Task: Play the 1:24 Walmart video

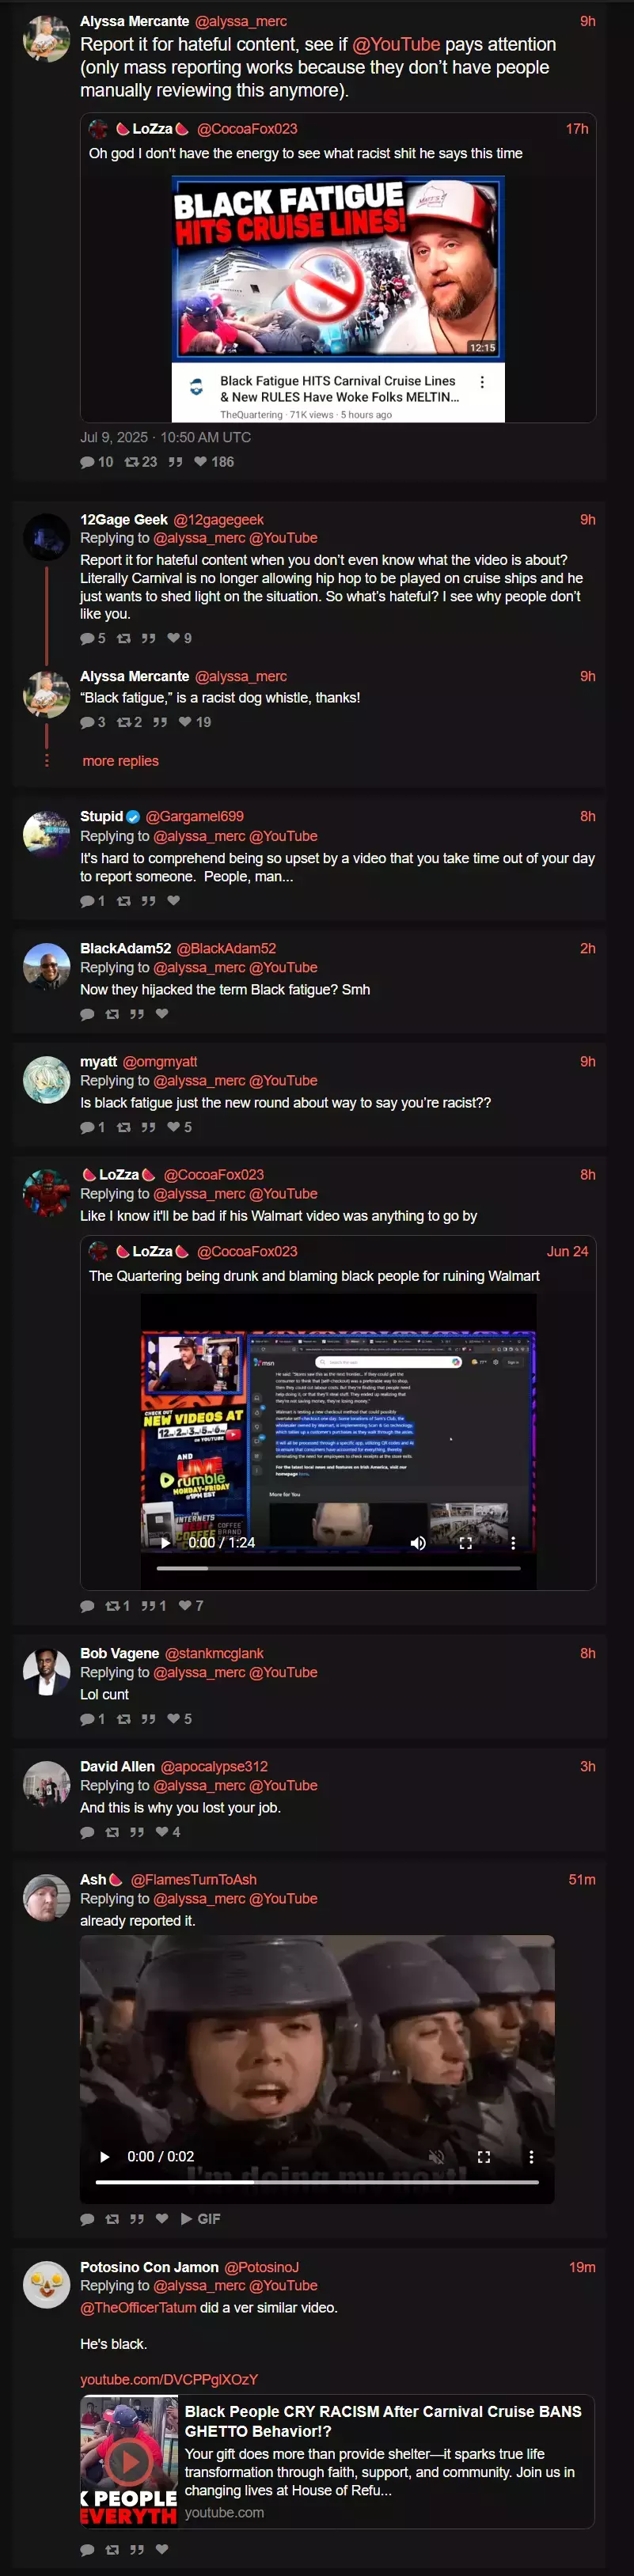Action: [x=166, y=1543]
